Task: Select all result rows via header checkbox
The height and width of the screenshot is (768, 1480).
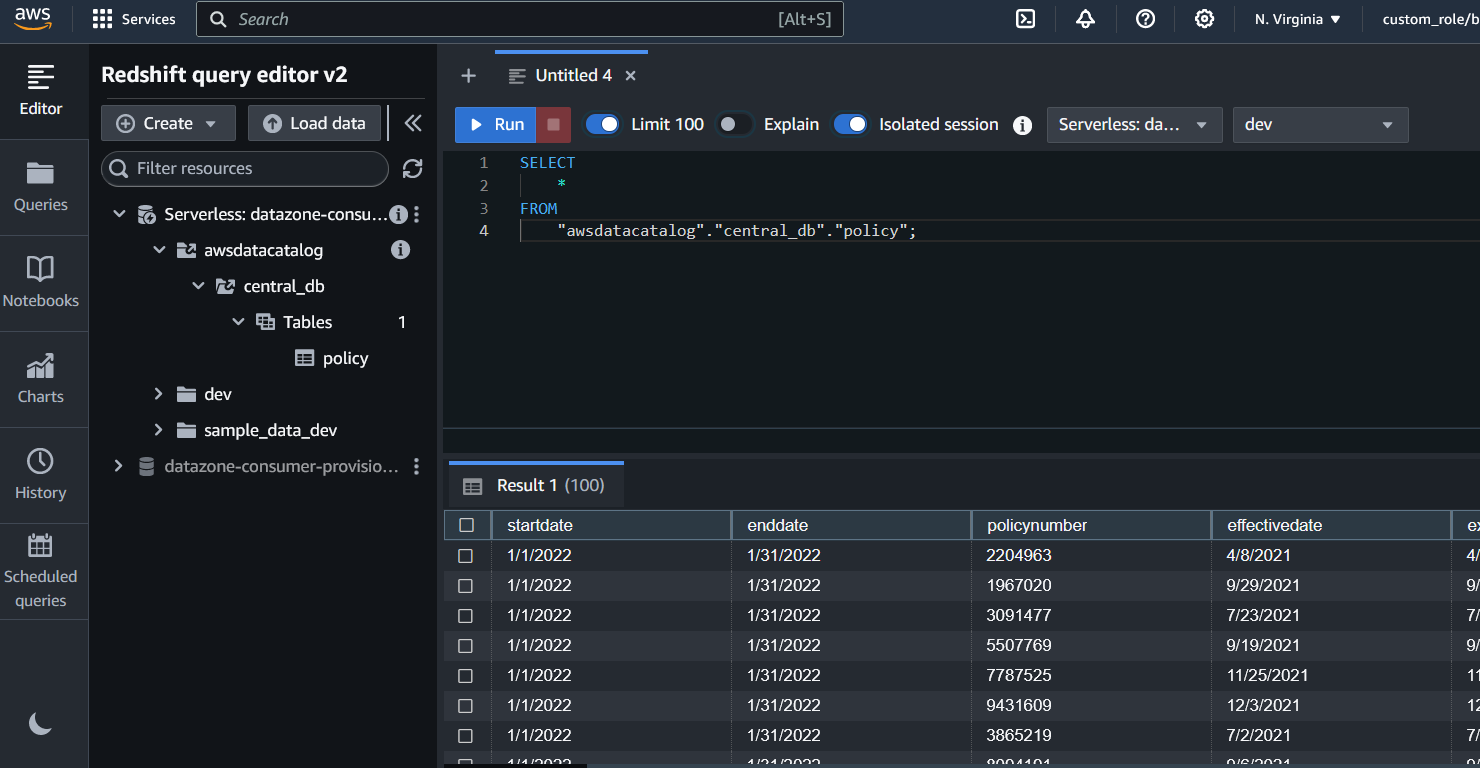Action: 466,524
